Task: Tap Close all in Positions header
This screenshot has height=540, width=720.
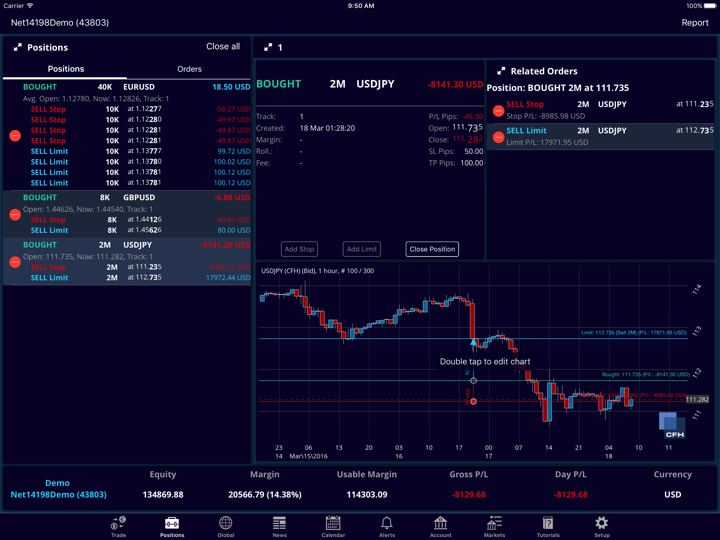Action: click(x=223, y=46)
